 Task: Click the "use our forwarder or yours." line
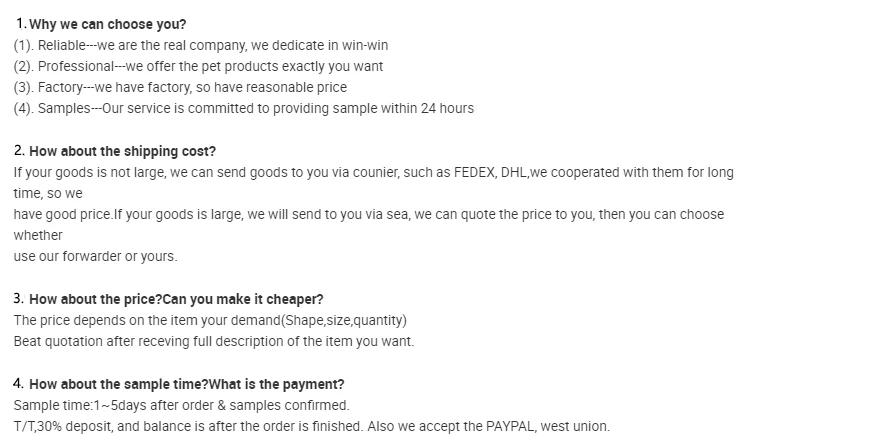click(95, 256)
